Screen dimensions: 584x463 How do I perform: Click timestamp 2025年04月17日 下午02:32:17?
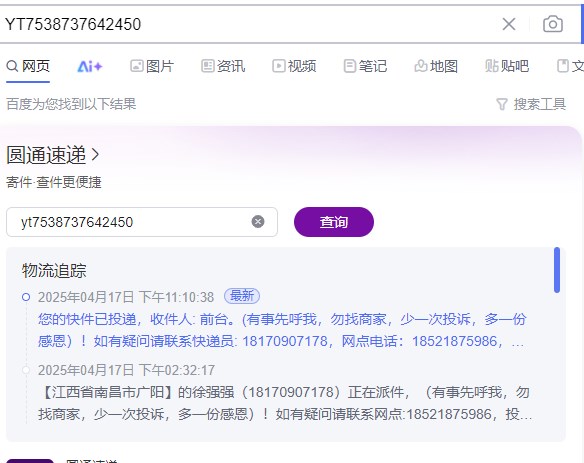pyautogui.click(x=126, y=370)
